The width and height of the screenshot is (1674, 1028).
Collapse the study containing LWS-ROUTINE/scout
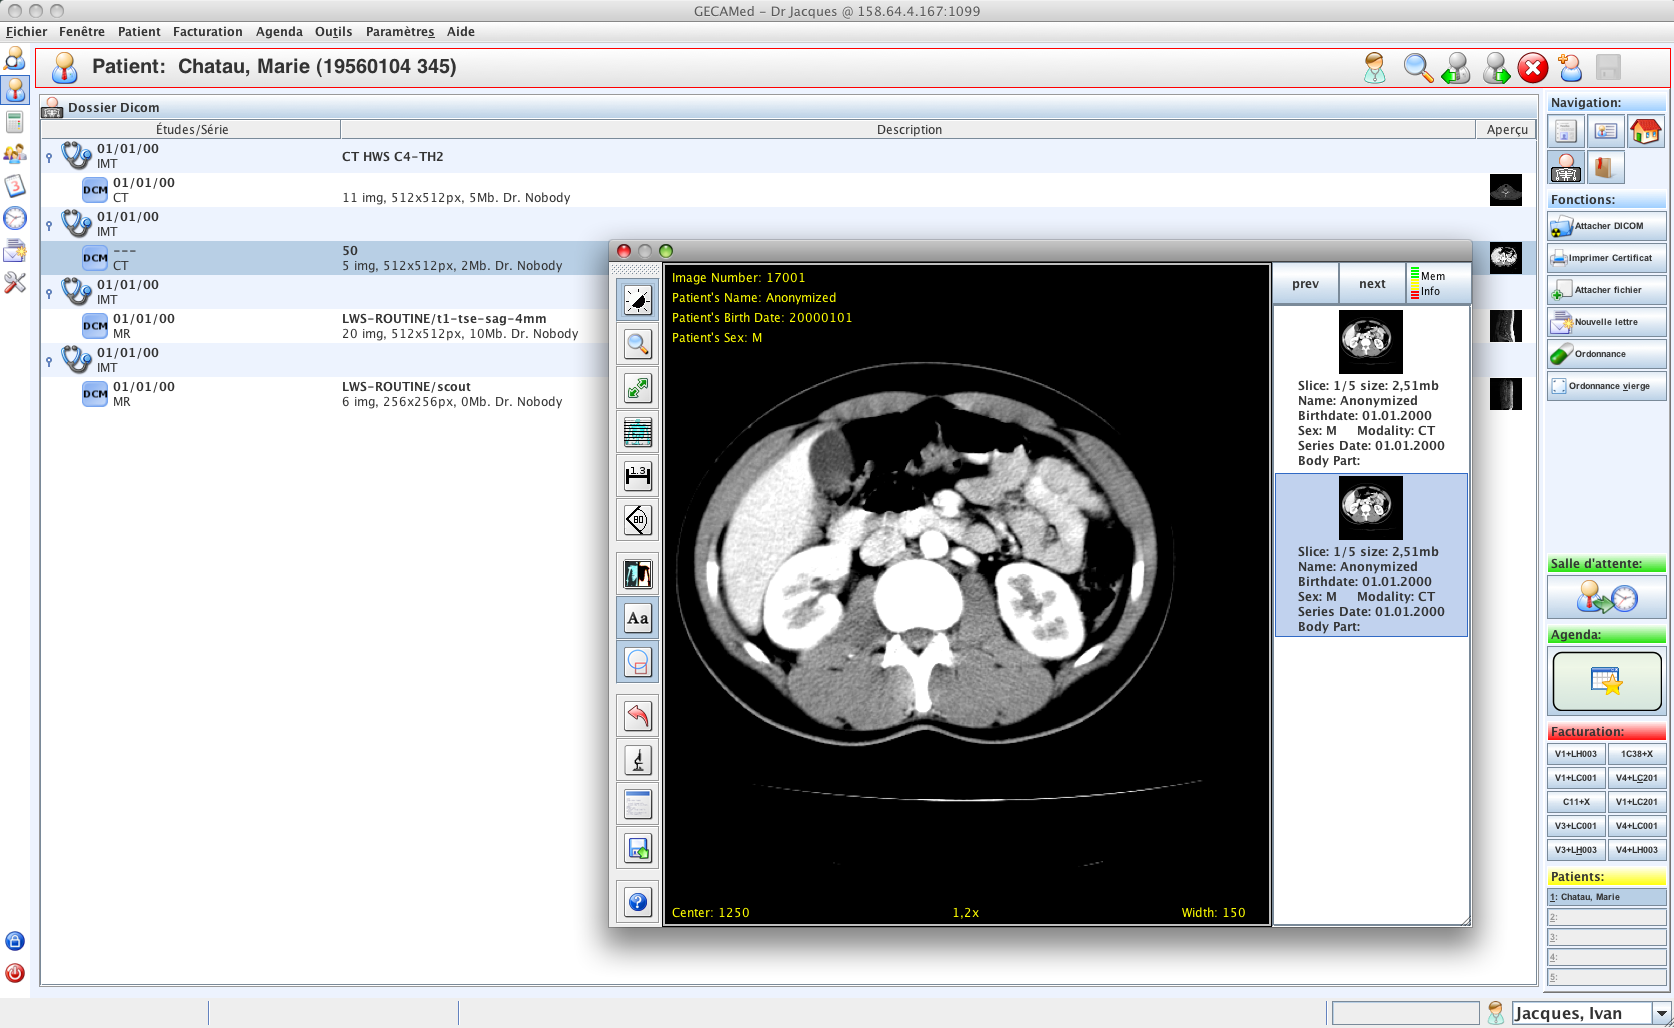point(49,361)
